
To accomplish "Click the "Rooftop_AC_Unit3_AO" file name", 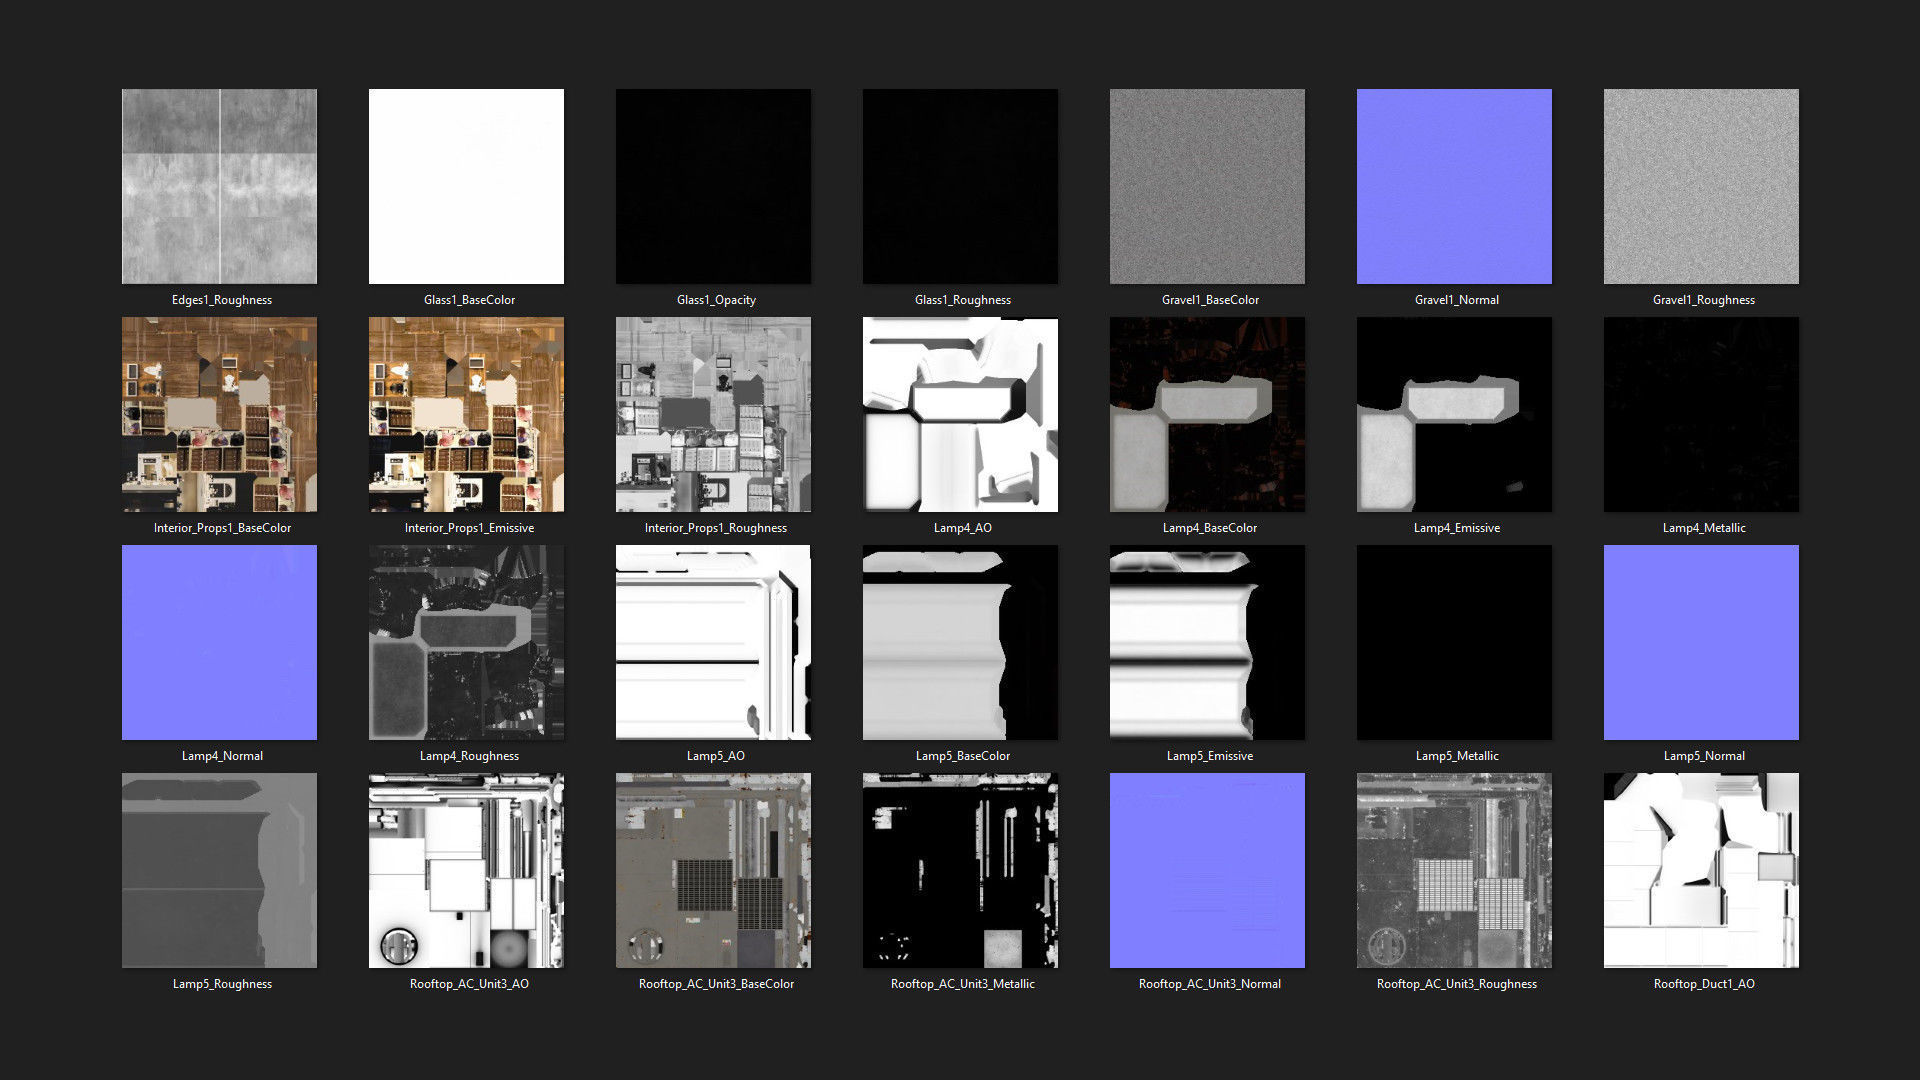I will pos(469,984).
